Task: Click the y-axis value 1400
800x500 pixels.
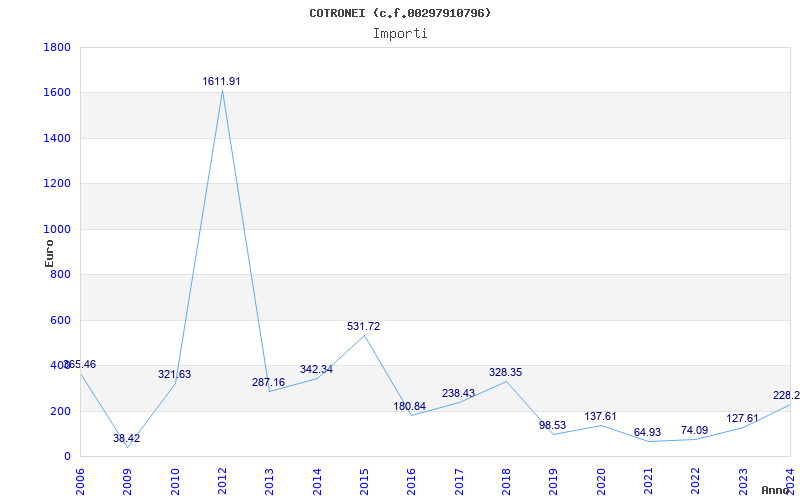Action: pyautogui.click(x=57, y=138)
